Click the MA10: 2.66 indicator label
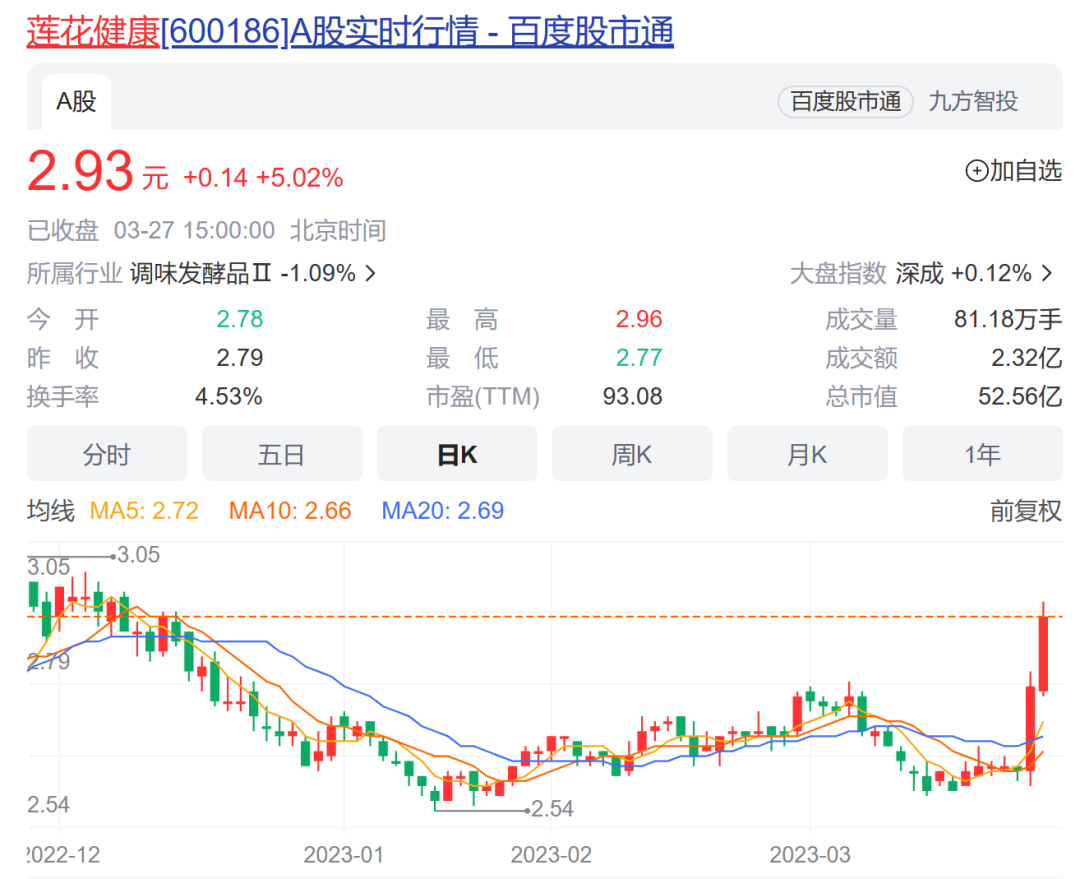 click(290, 511)
